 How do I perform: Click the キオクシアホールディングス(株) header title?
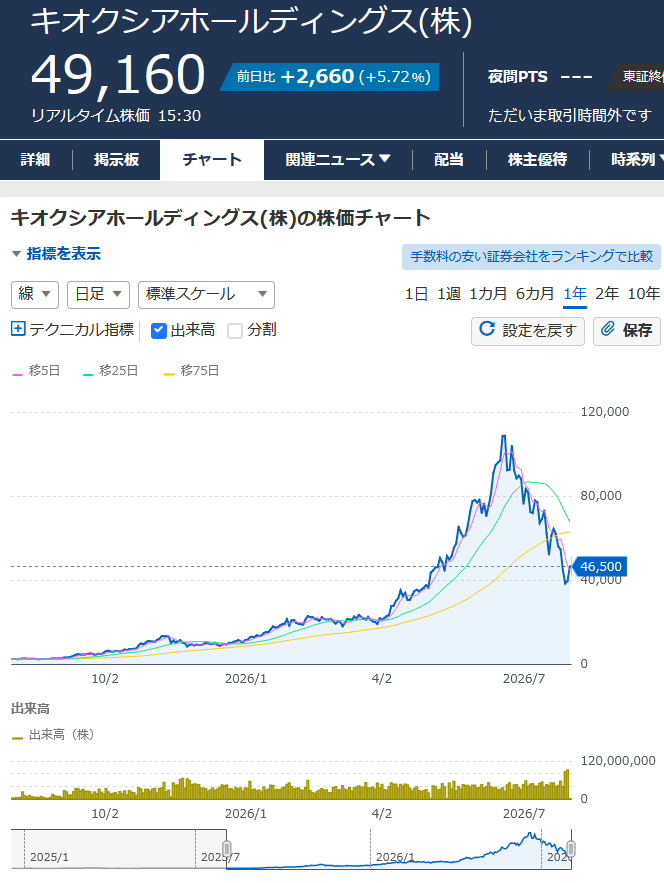pyautogui.click(x=251, y=23)
